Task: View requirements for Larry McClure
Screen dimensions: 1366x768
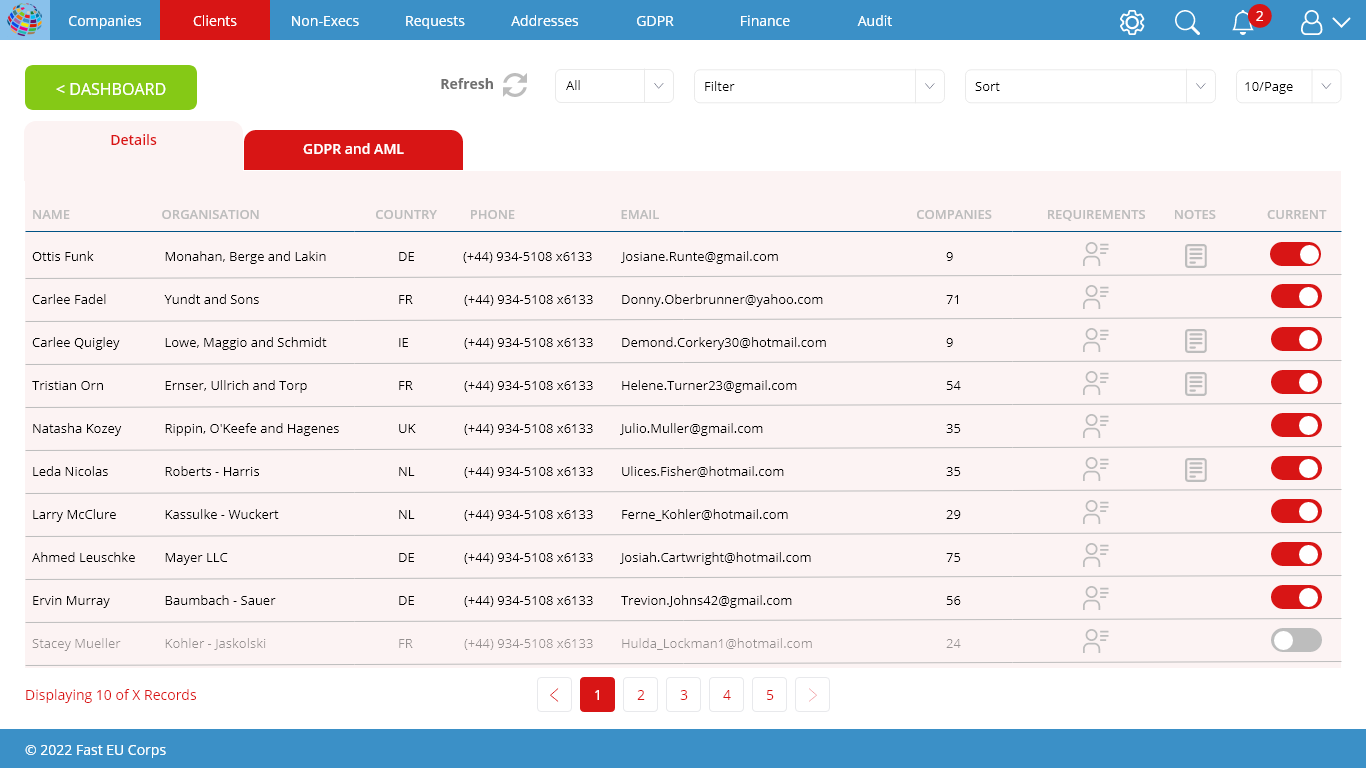Action: point(1096,513)
